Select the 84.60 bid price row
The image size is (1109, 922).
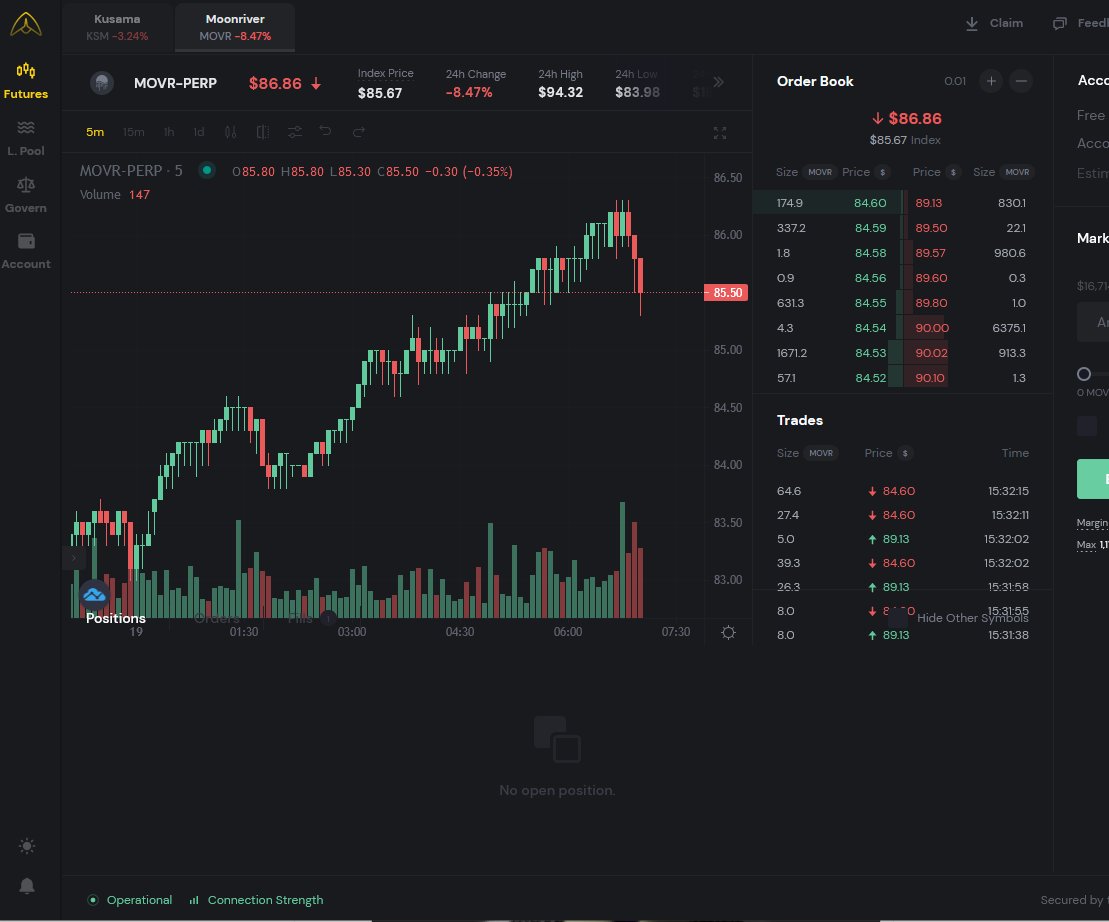(830, 203)
